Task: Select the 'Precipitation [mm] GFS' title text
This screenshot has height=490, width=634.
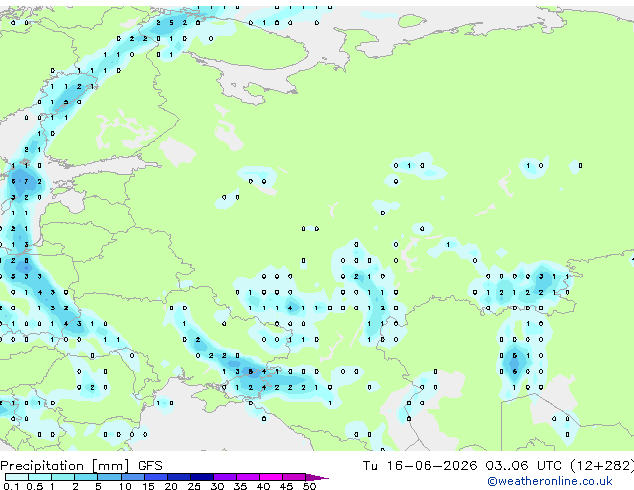Action: click(x=81, y=466)
